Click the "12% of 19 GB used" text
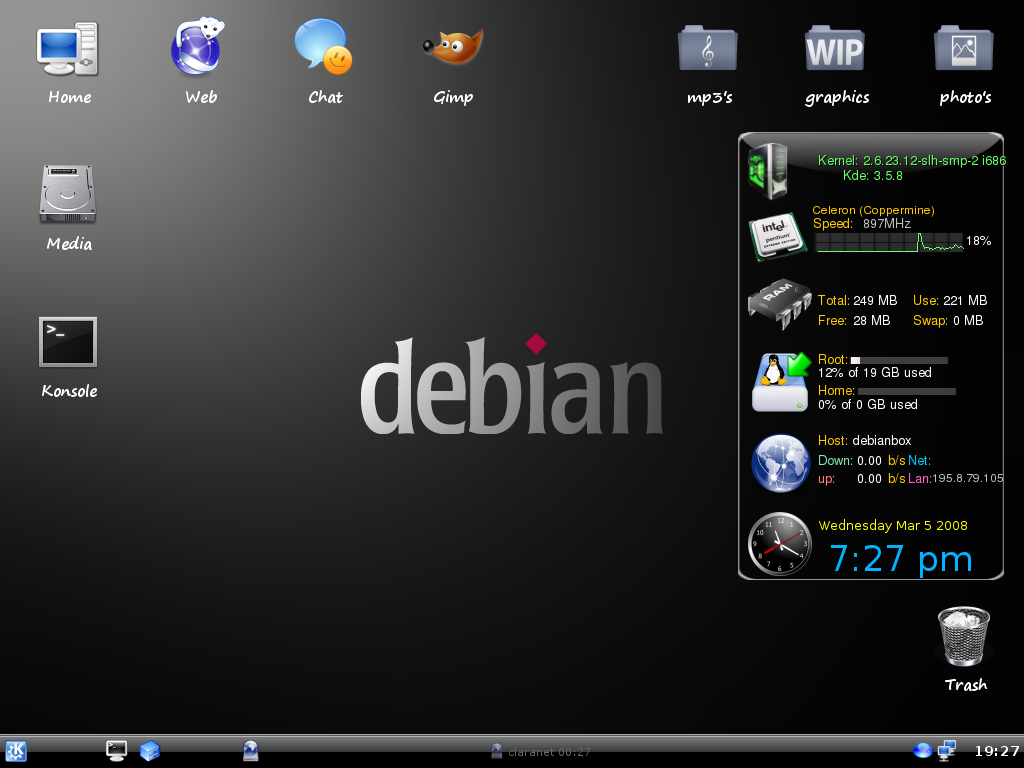Viewport: 1024px width, 768px height. tap(874, 373)
